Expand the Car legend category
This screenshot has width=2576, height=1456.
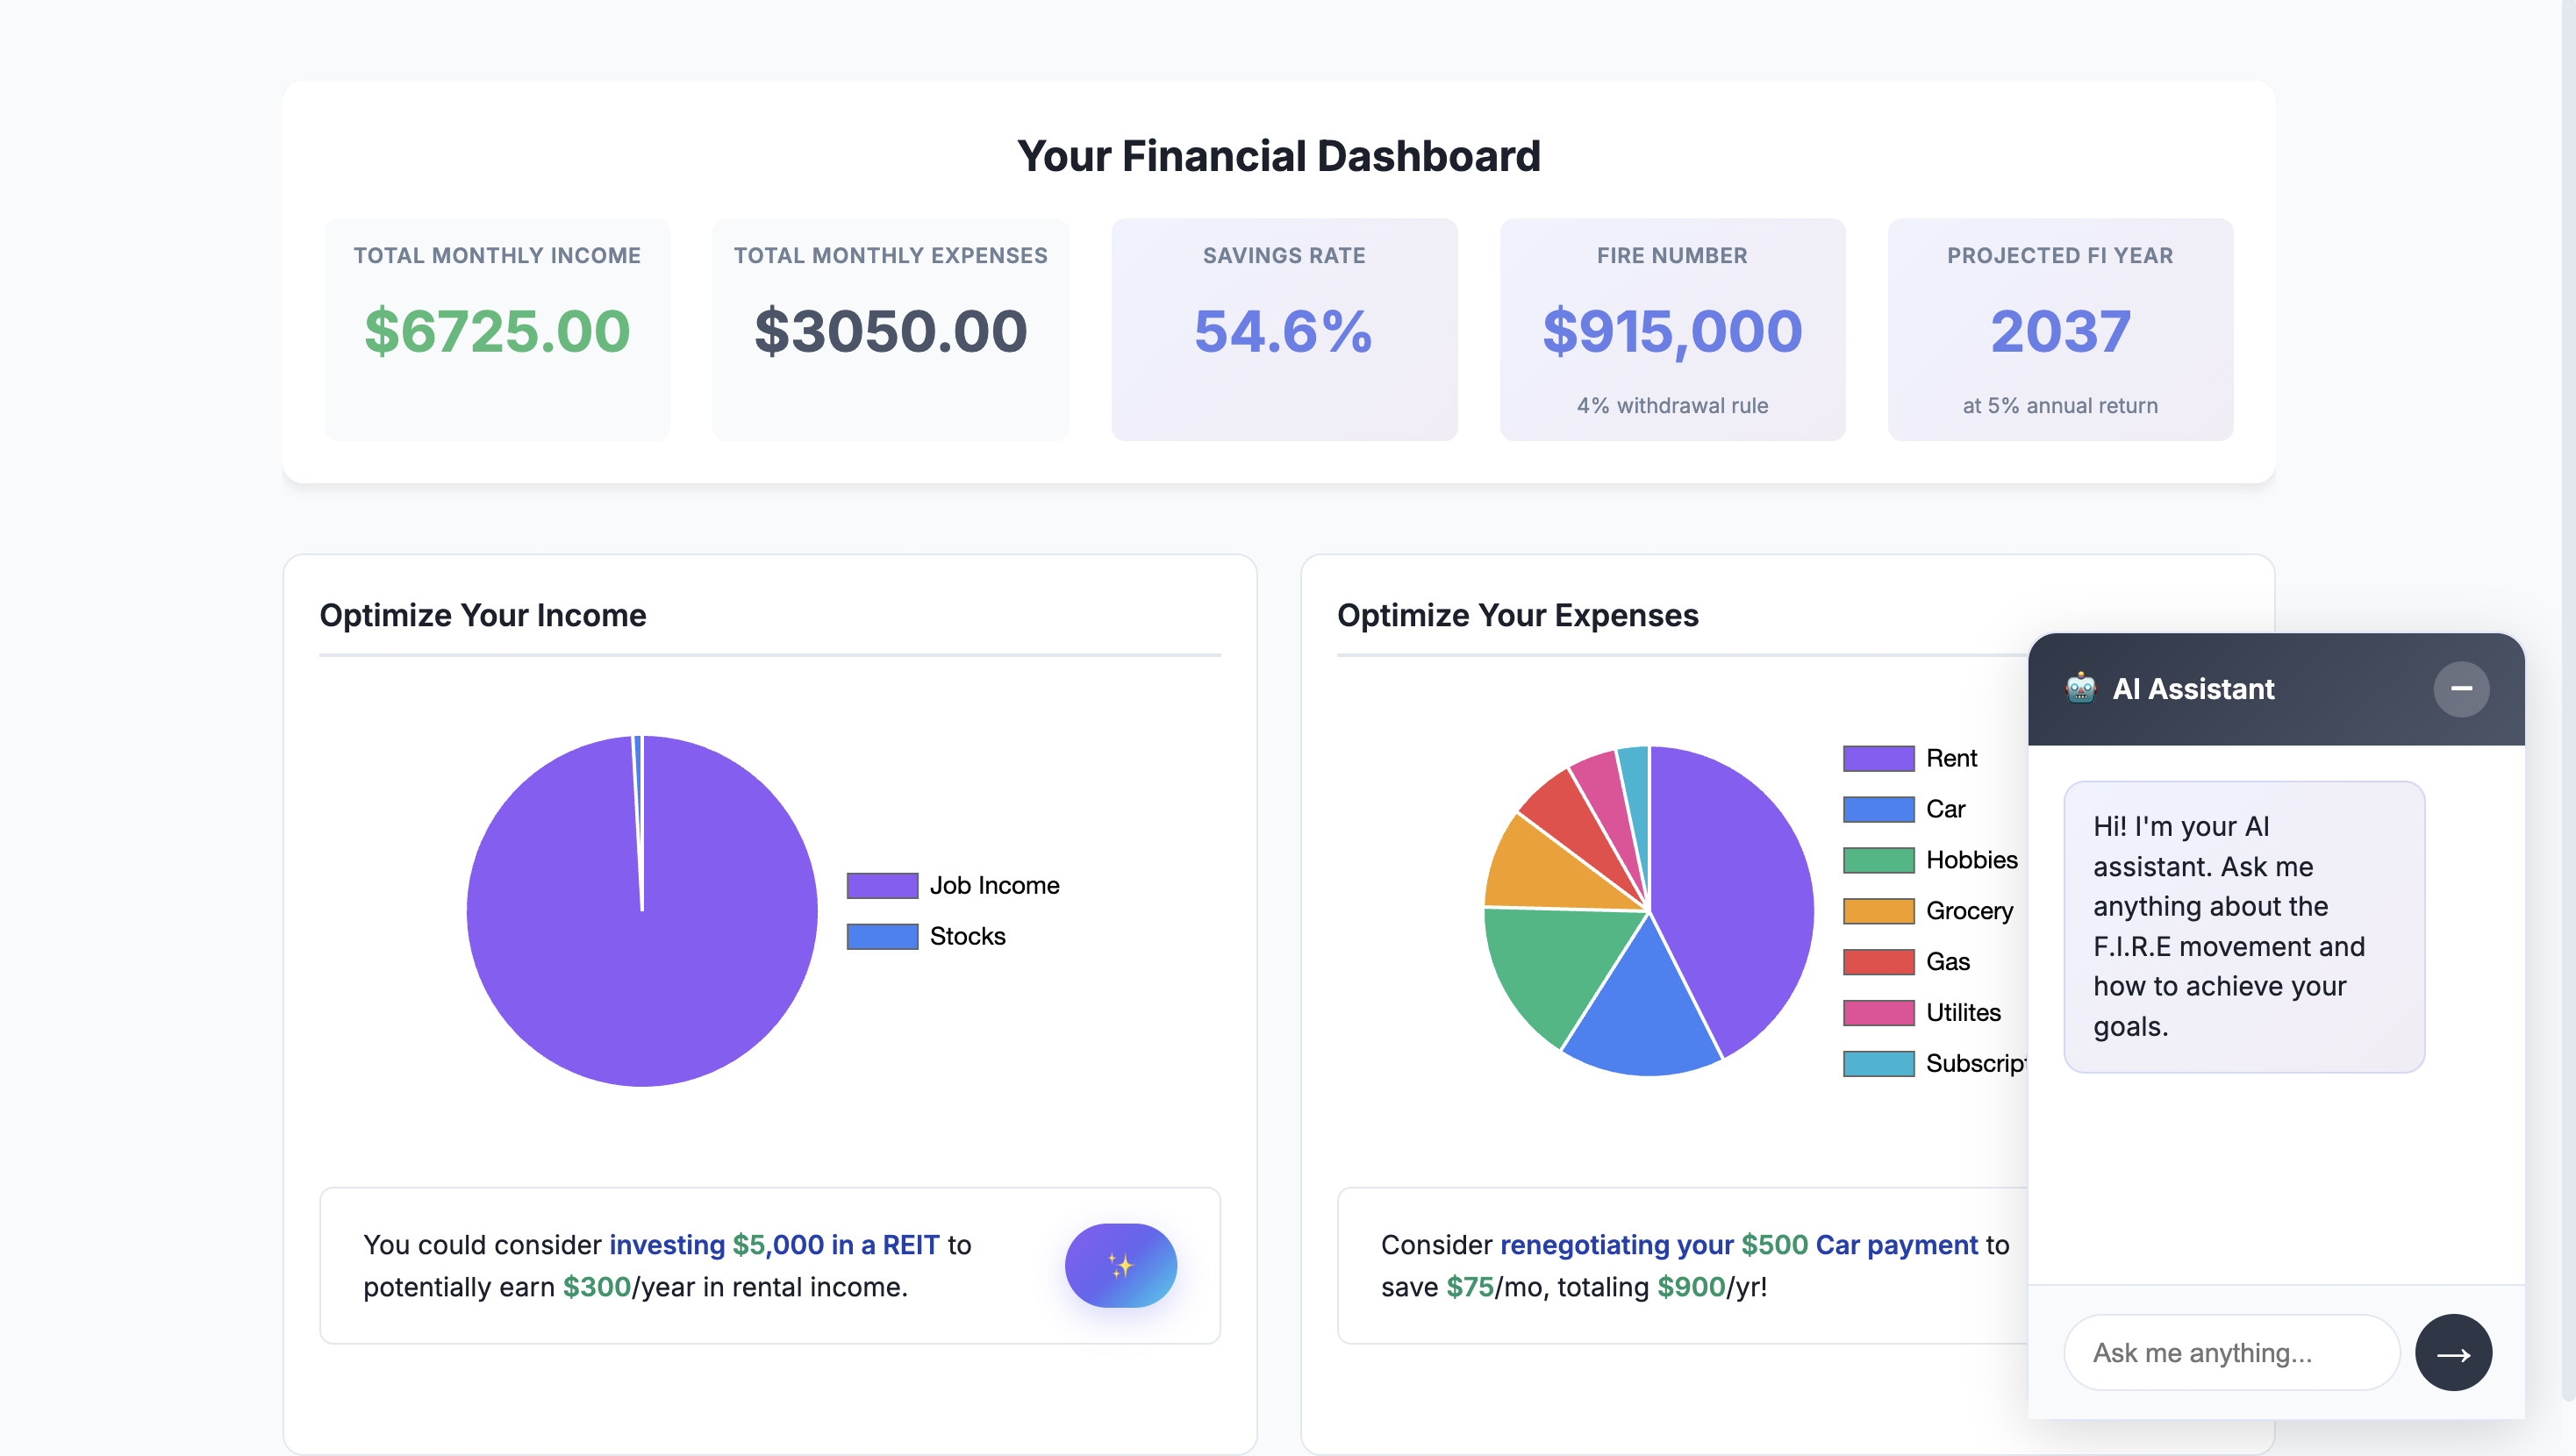pos(1943,808)
